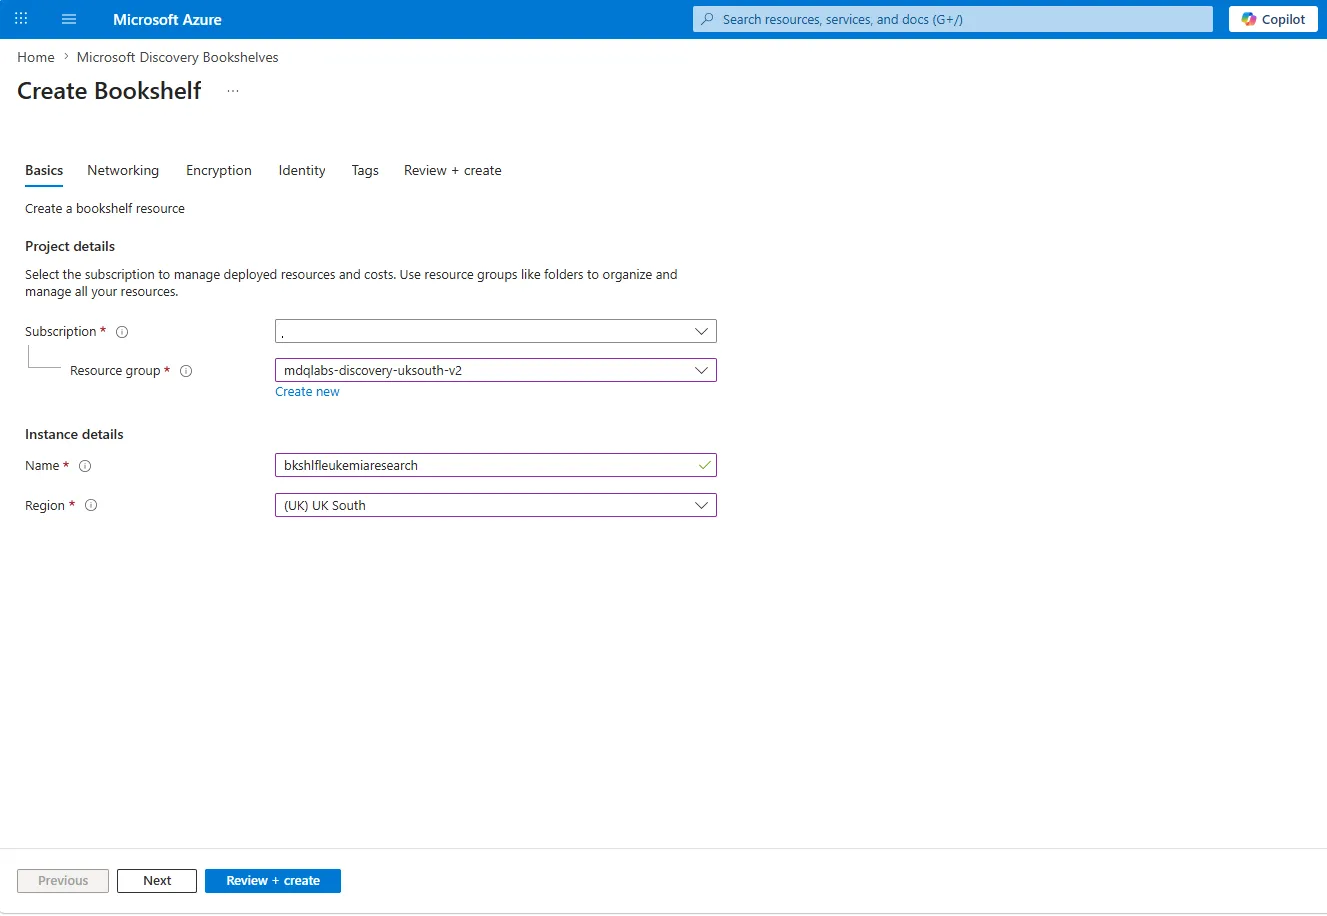The image size is (1327, 916).
Task: Click the Next button
Action: click(x=157, y=881)
